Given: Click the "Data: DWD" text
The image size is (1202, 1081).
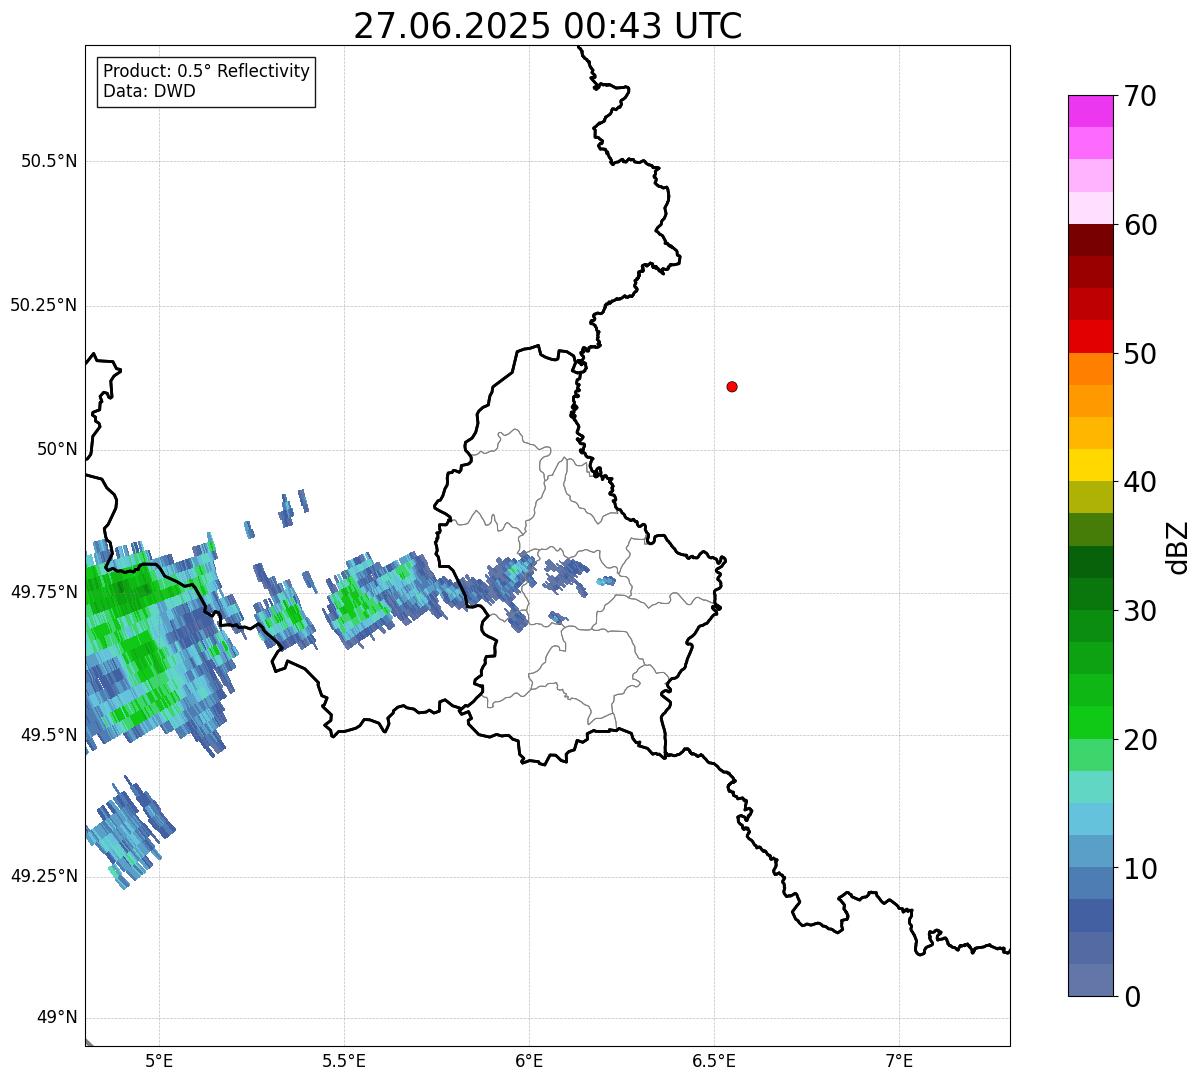Looking at the screenshot, I should point(149,91).
